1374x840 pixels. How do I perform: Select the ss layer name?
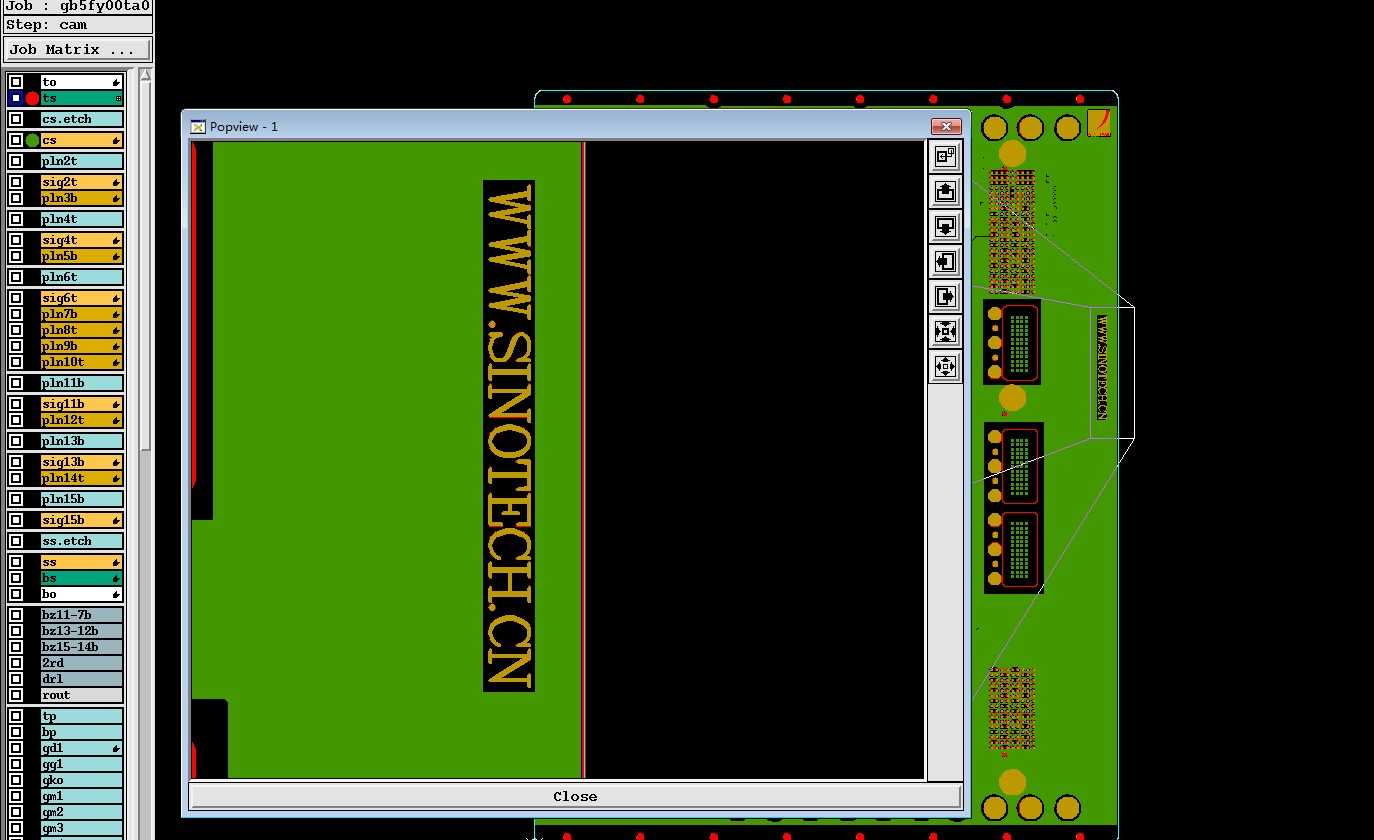coord(82,562)
